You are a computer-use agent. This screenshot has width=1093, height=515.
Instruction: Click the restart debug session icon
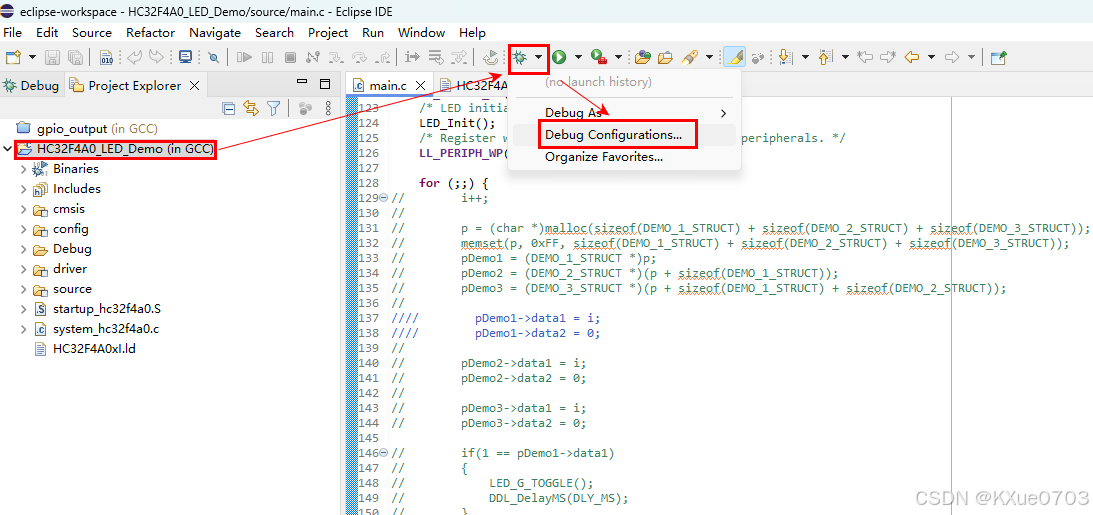point(491,57)
